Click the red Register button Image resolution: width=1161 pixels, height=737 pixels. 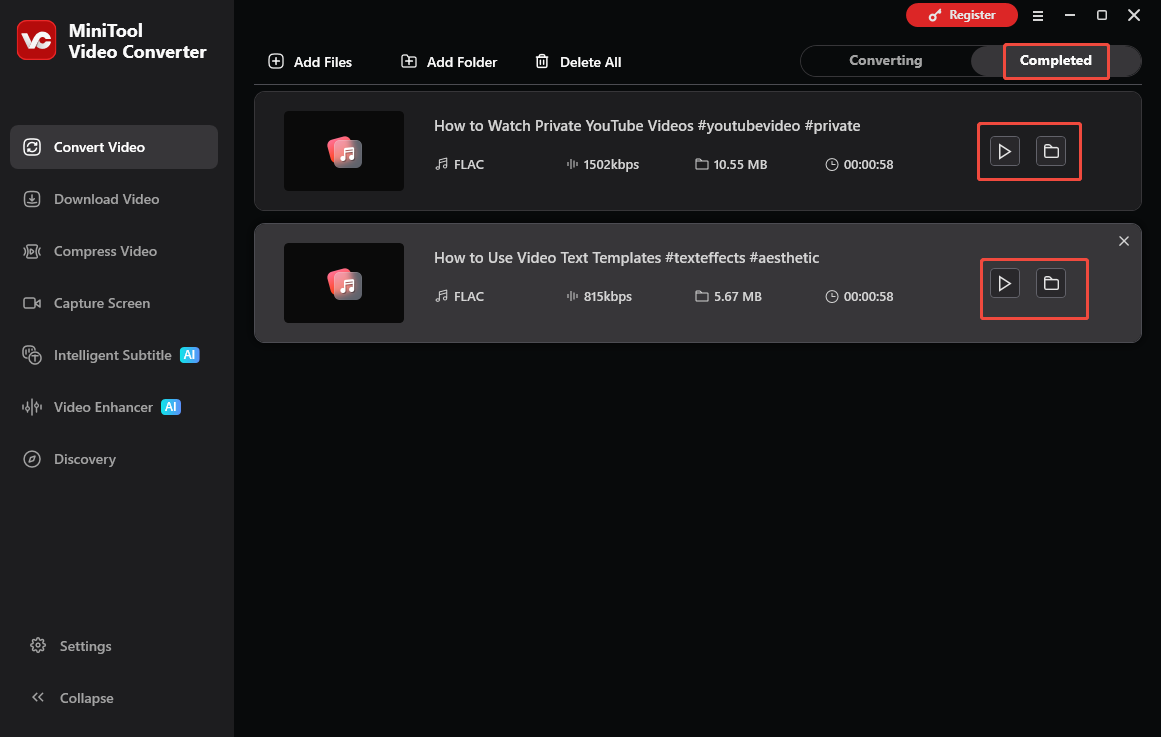[961, 15]
